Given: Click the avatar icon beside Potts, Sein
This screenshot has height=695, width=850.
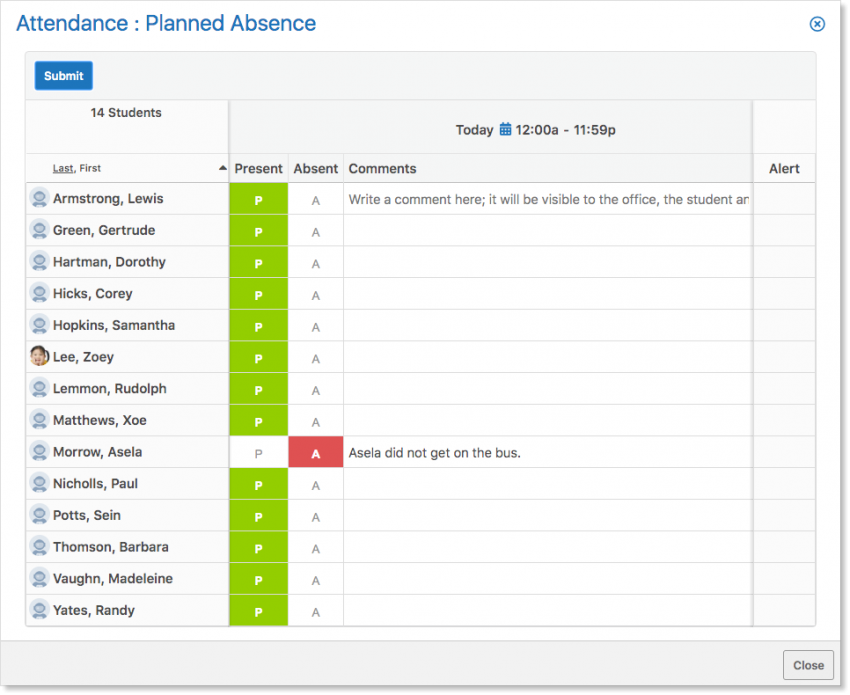Looking at the screenshot, I should (x=39, y=515).
